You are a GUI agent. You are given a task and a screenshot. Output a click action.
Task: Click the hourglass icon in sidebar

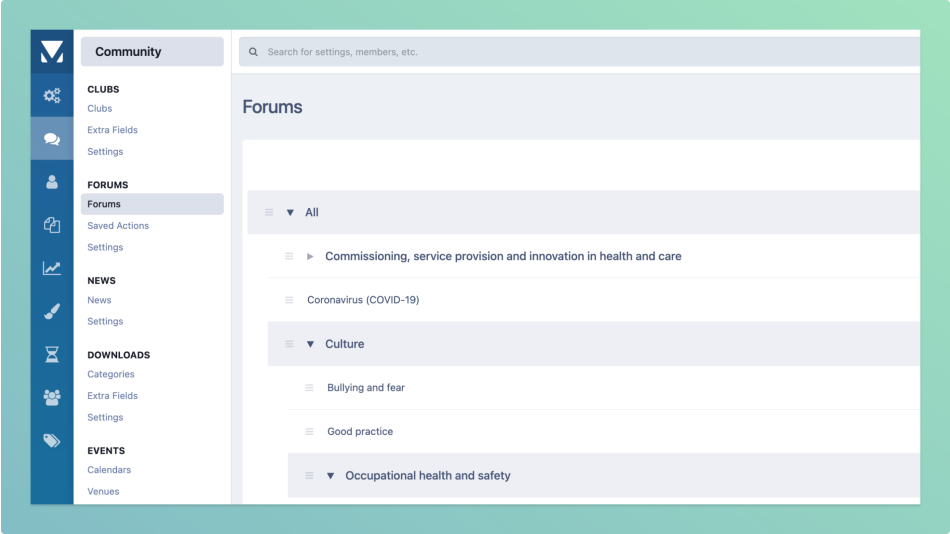(x=52, y=354)
